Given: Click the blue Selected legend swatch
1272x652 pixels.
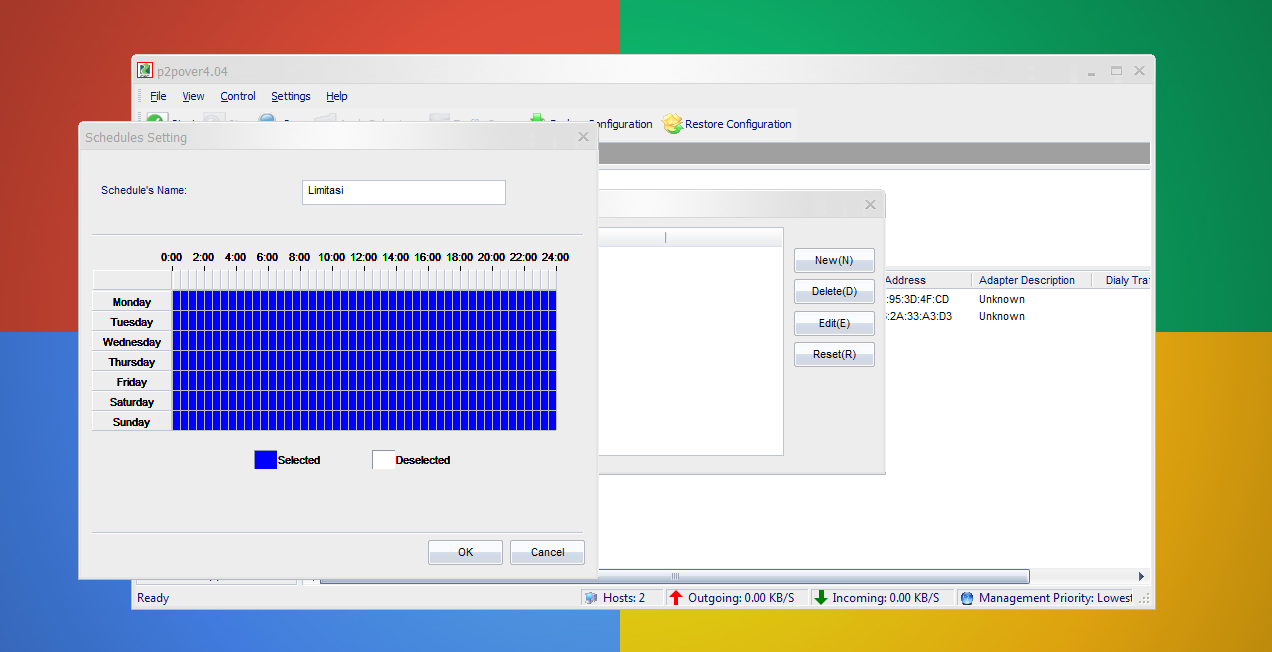Looking at the screenshot, I should tap(265, 460).
